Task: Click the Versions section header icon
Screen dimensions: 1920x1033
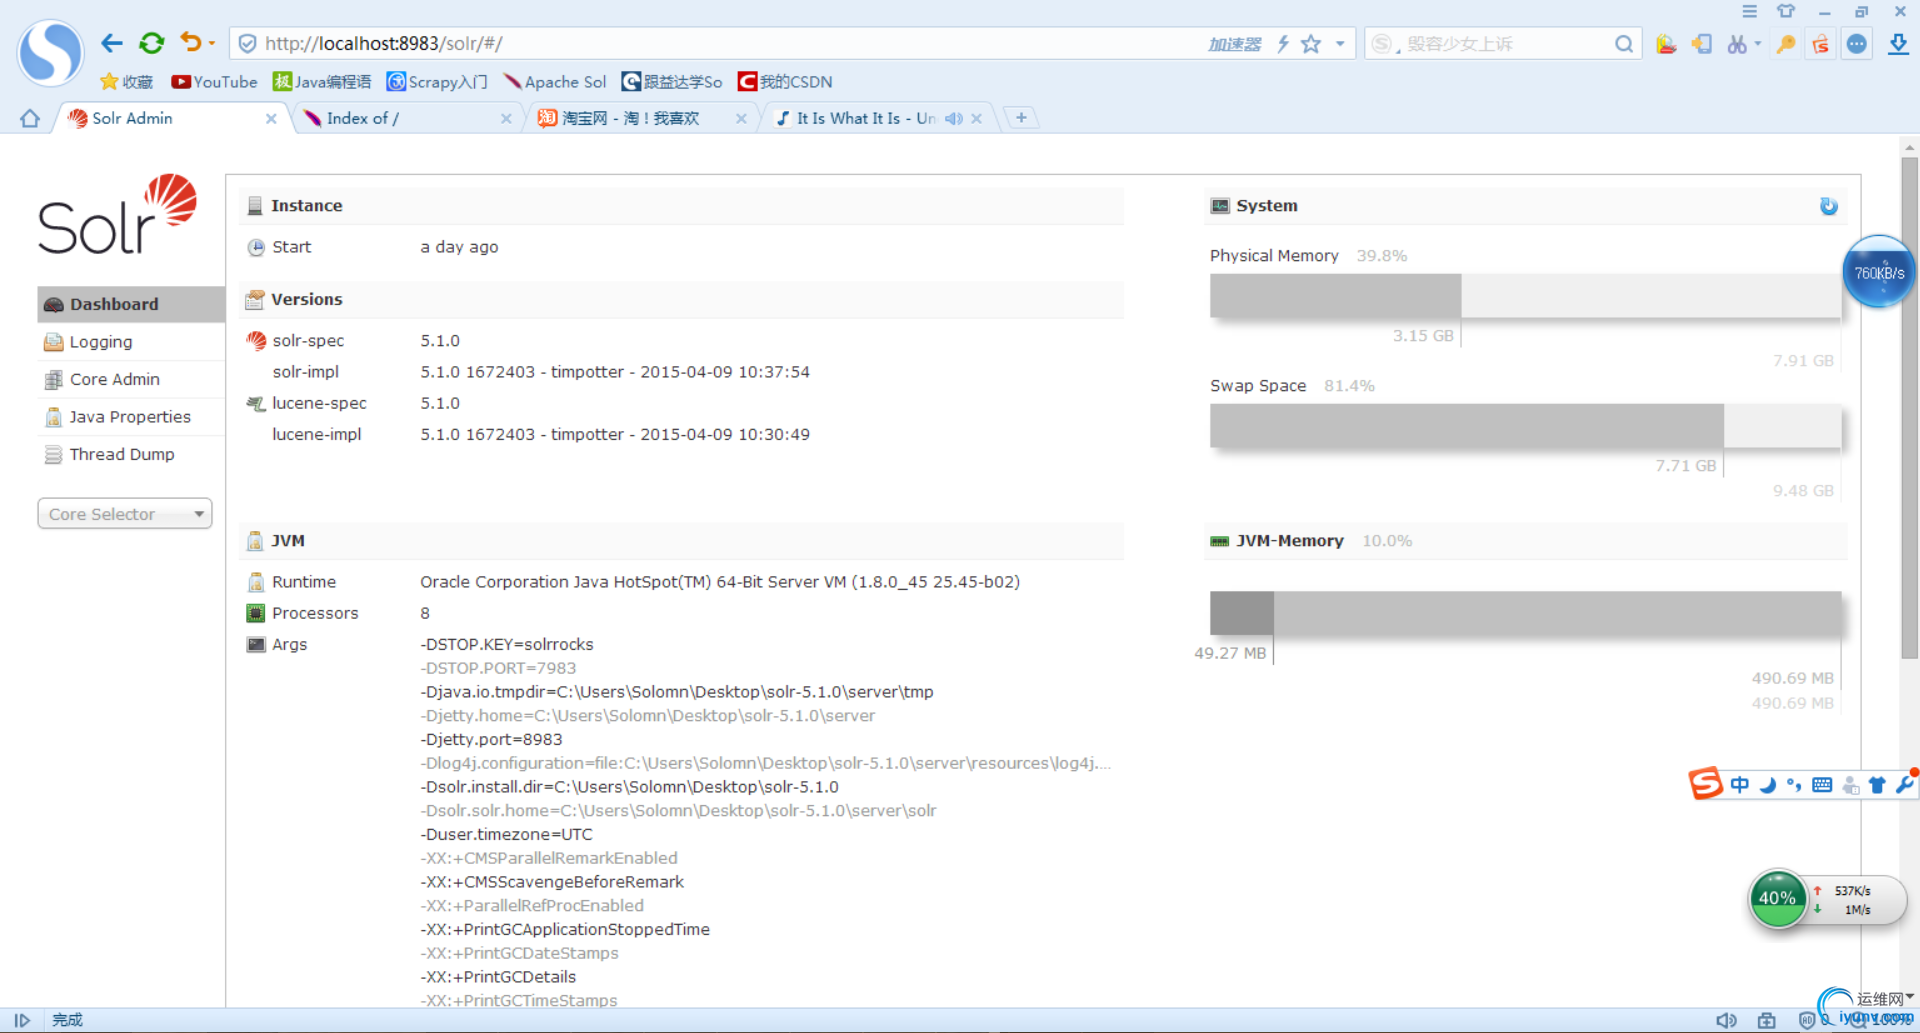Action: coord(255,299)
